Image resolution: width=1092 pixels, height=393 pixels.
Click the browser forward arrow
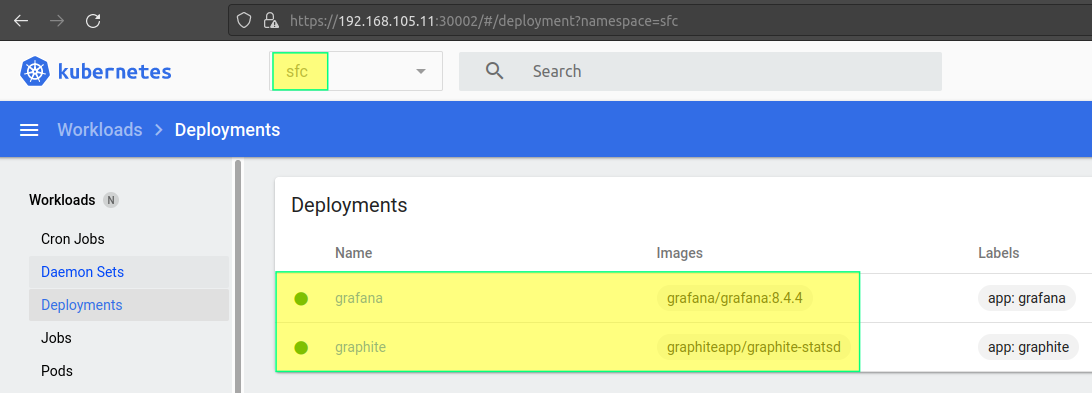point(57,21)
